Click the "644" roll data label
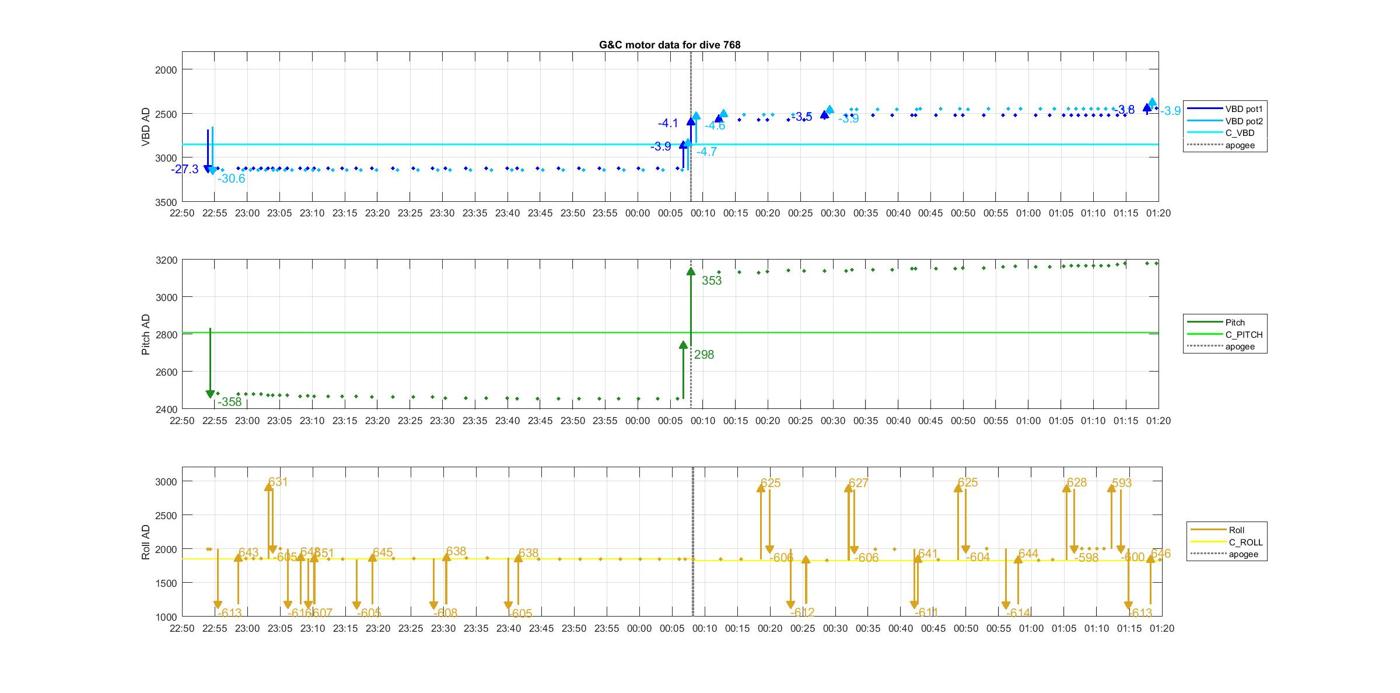The width and height of the screenshot is (1400, 693). click(x=1028, y=554)
